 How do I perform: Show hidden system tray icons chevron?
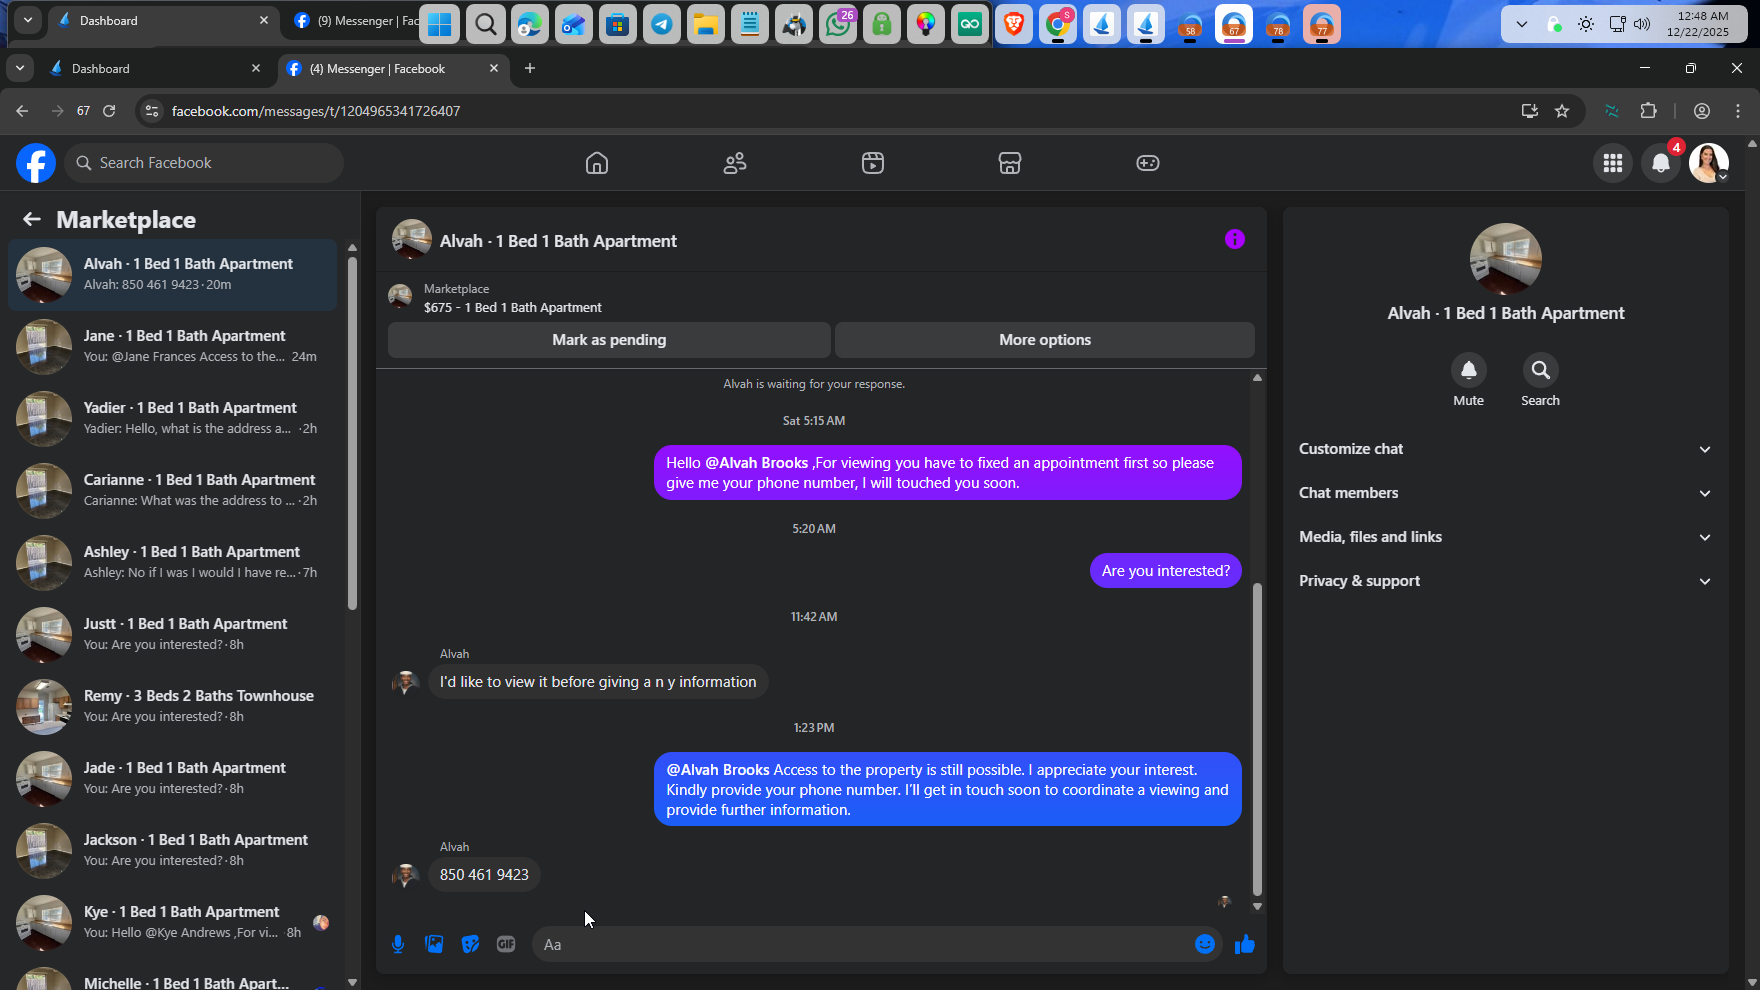tap(1522, 24)
